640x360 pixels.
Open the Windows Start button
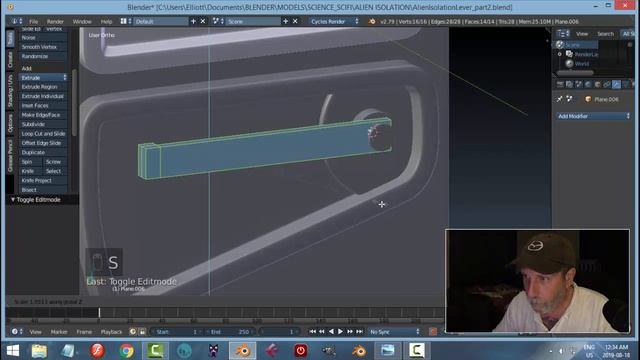tap(13, 351)
